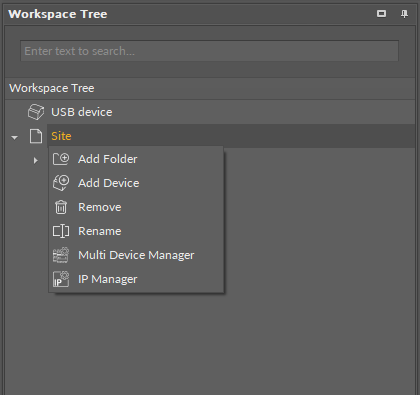Open IP Manager from context menu
This screenshot has width=420, height=395.
136,279
